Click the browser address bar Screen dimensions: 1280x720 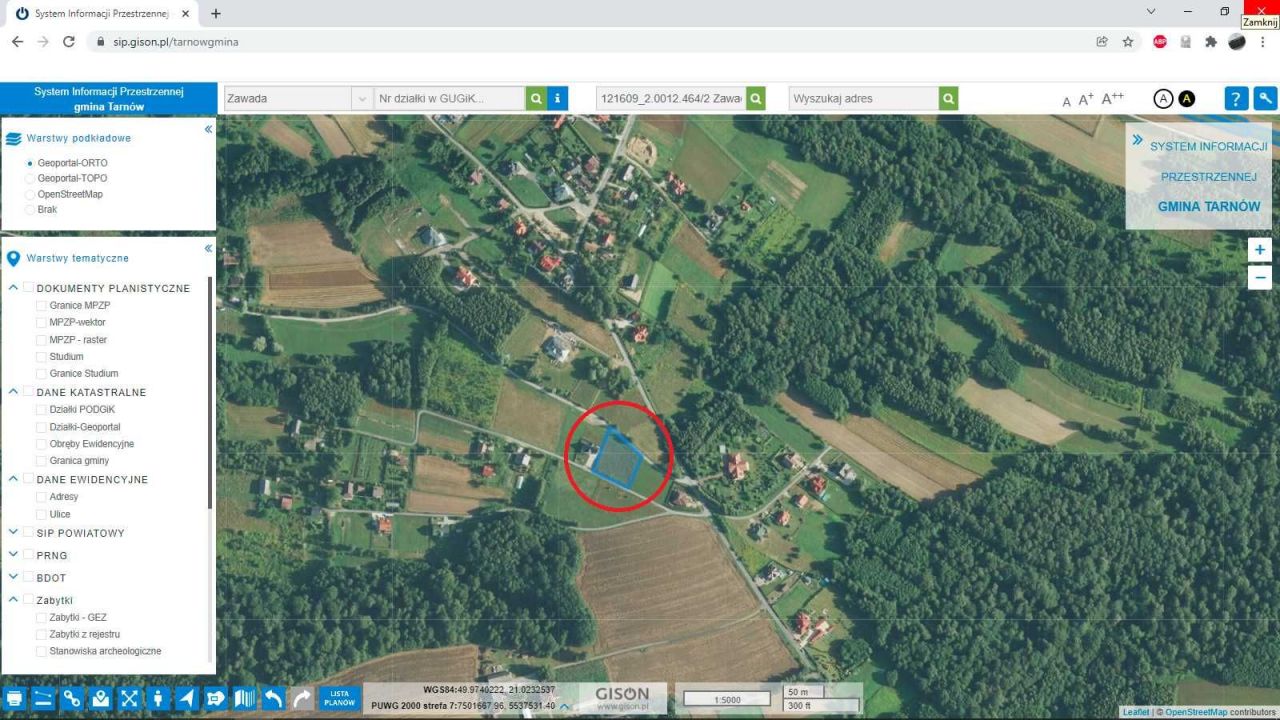(x=590, y=42)
